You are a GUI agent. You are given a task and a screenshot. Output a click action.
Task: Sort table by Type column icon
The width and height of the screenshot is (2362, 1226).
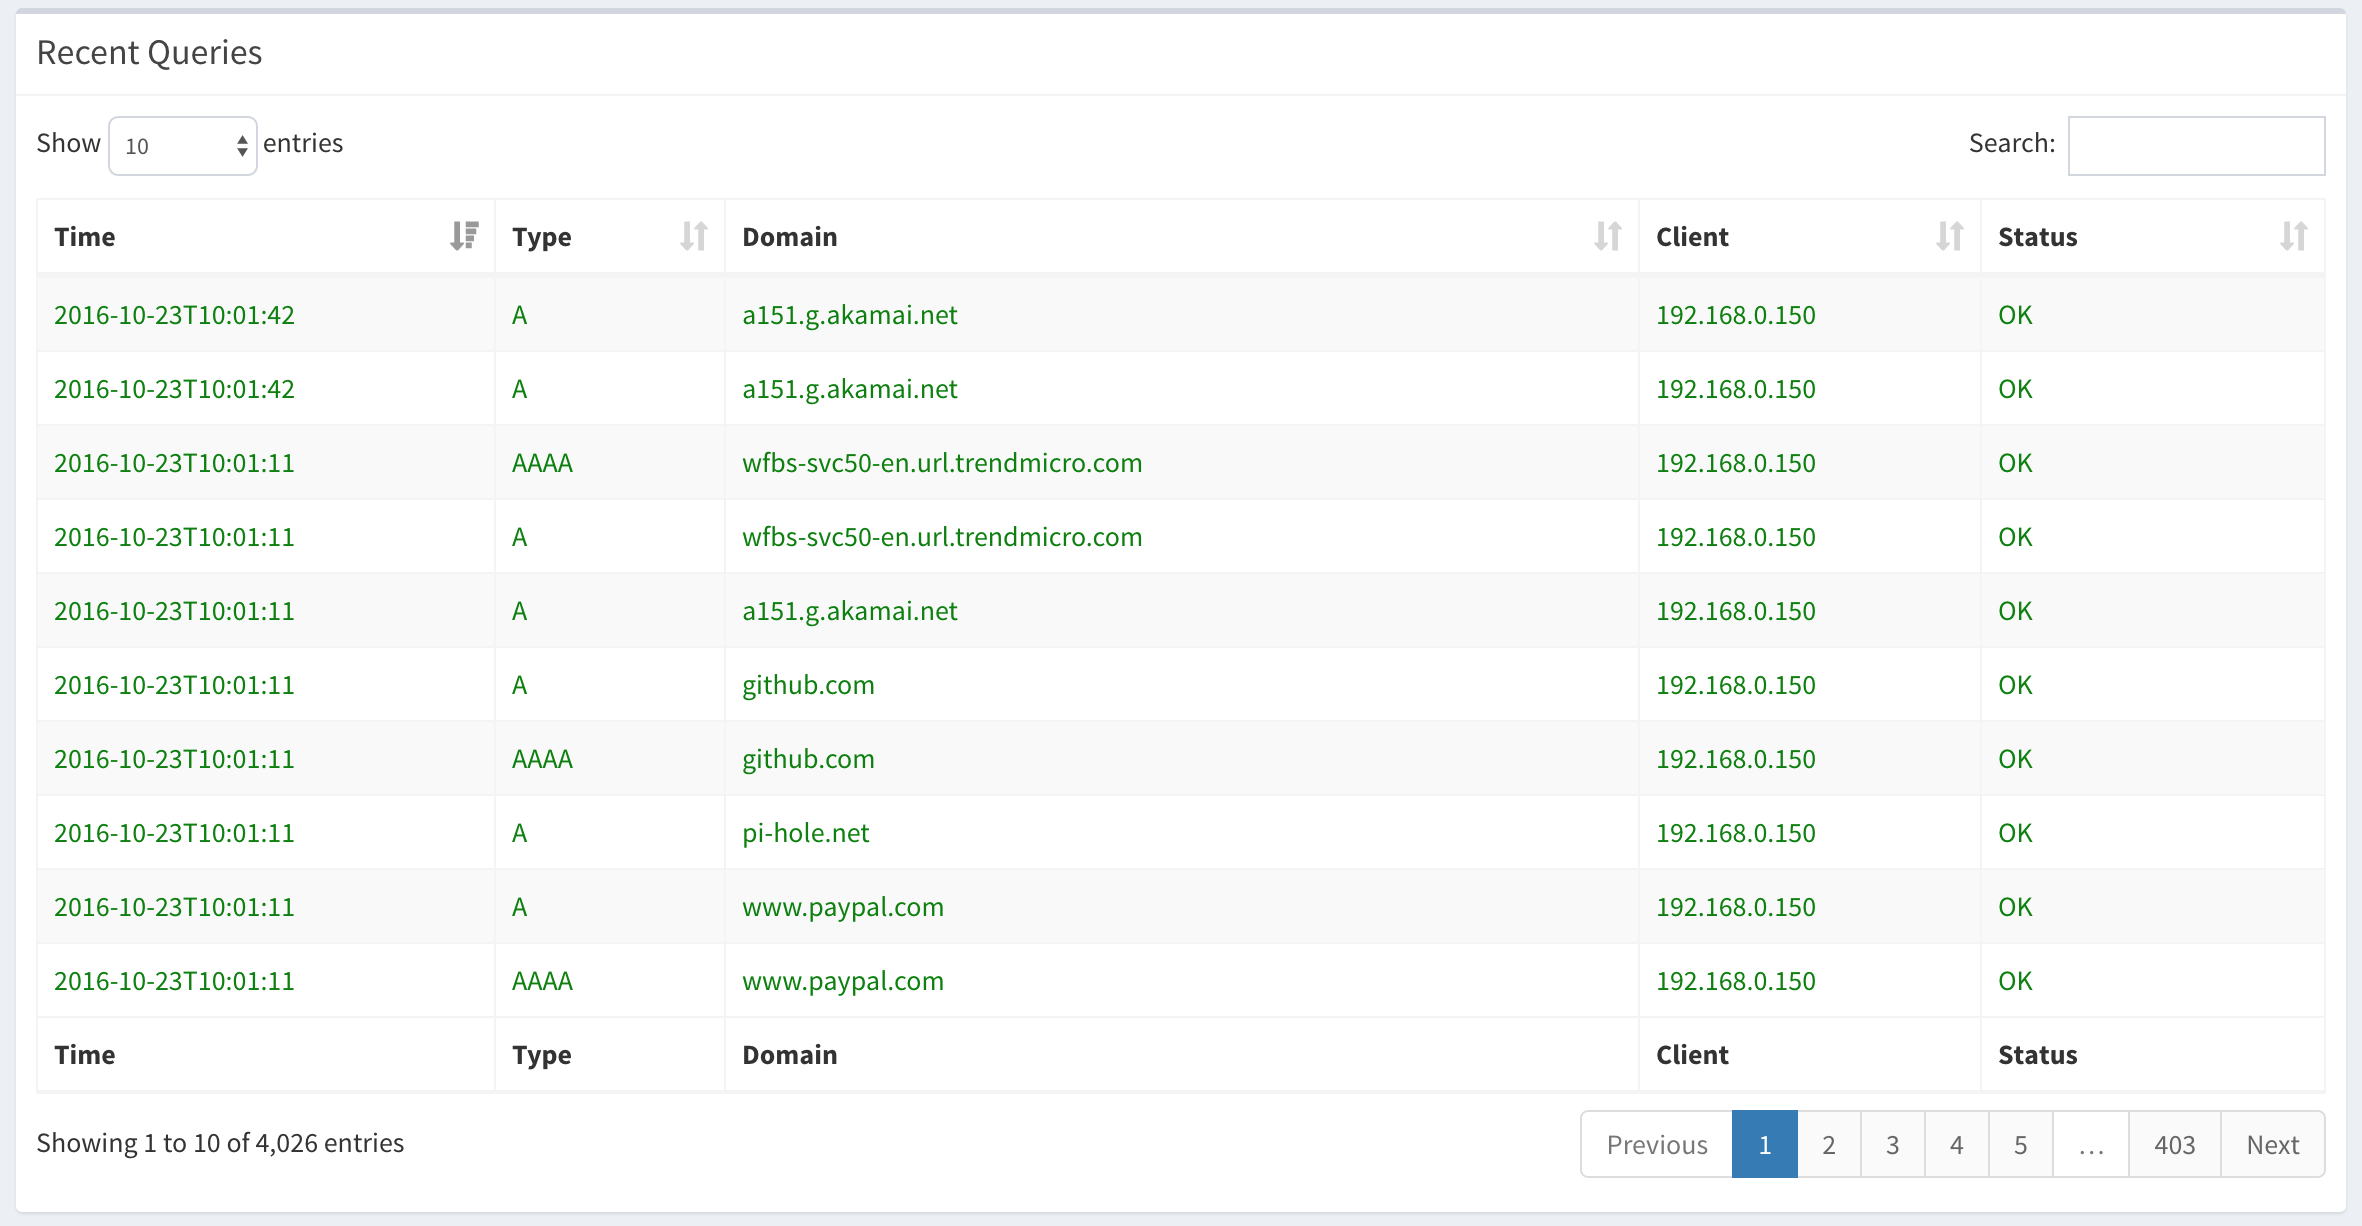pyautogui.click(x=694, y=236)
